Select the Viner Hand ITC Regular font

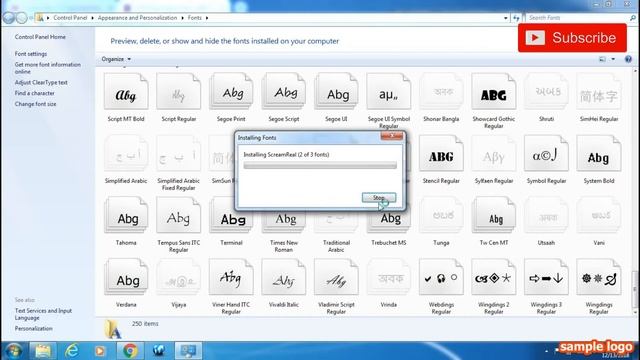[x=231, y=277]
